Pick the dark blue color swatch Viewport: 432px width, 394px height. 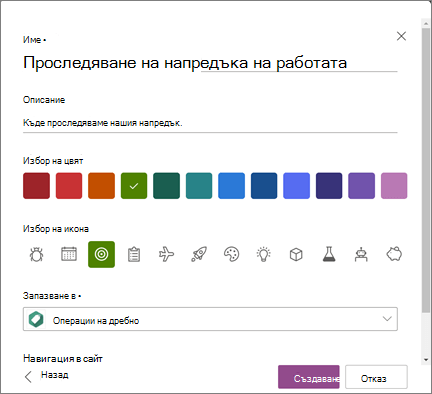(x=264, y=186)
